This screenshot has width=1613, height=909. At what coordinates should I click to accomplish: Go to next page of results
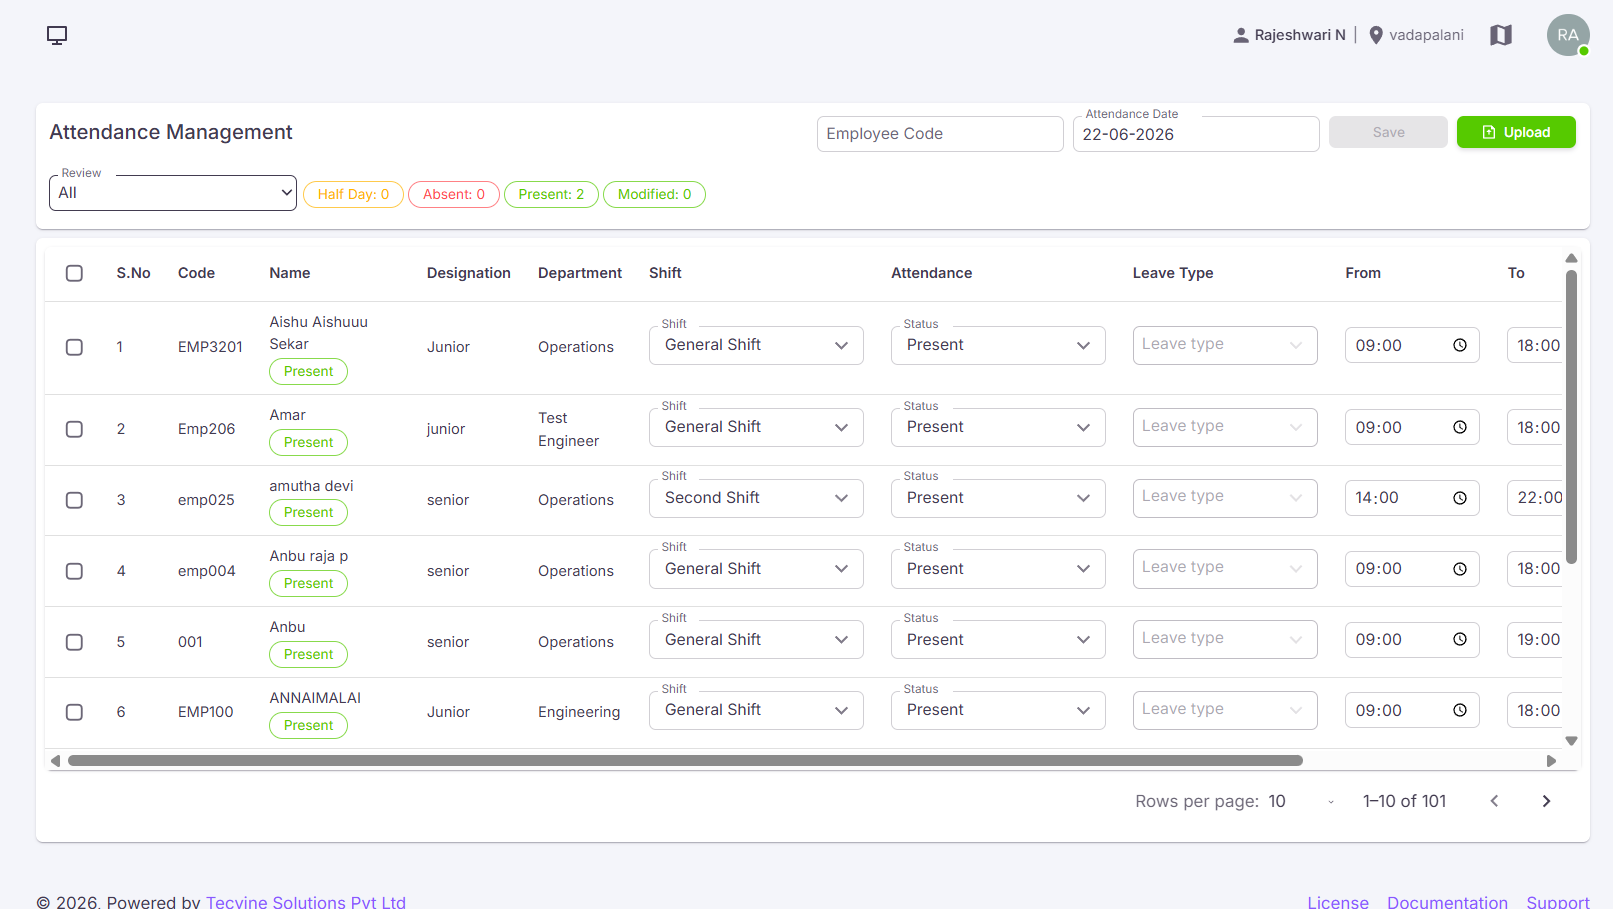pos(1546,801)
